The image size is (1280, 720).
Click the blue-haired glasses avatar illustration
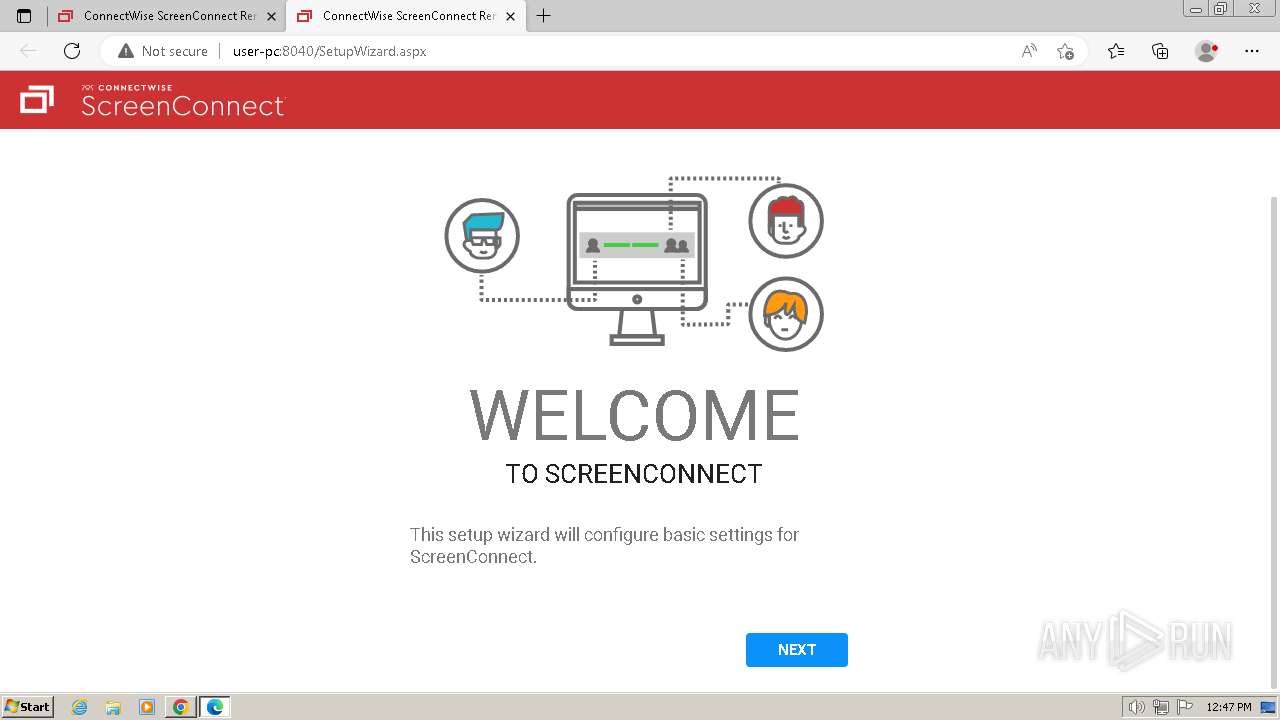(482, 236)
